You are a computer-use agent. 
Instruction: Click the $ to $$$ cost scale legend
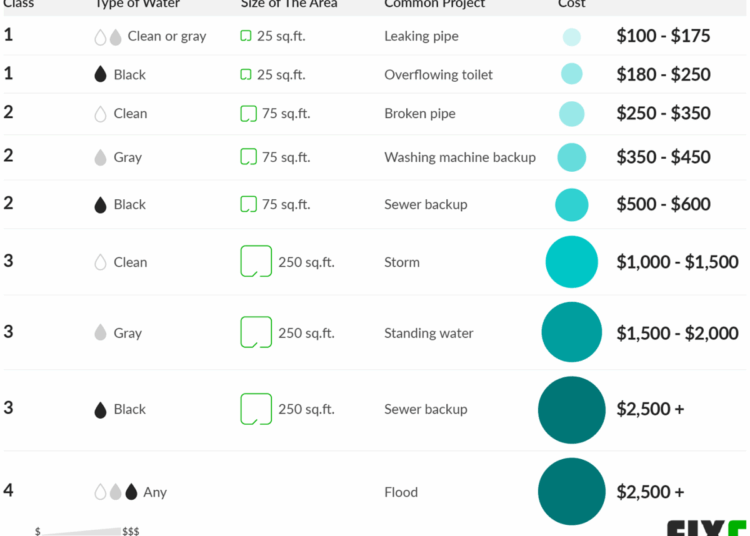[x=88, y=530]
